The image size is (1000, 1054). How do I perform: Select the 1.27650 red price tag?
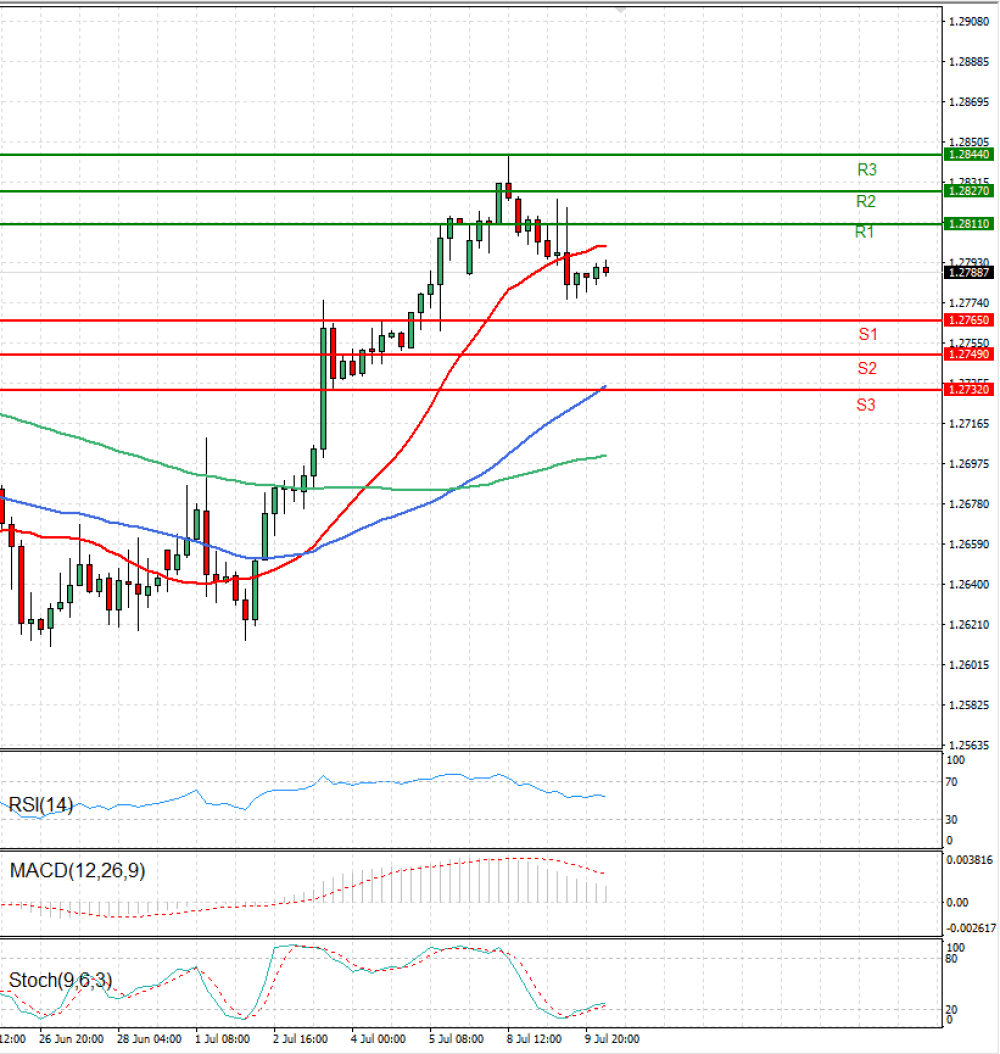(x=968, y=320)
